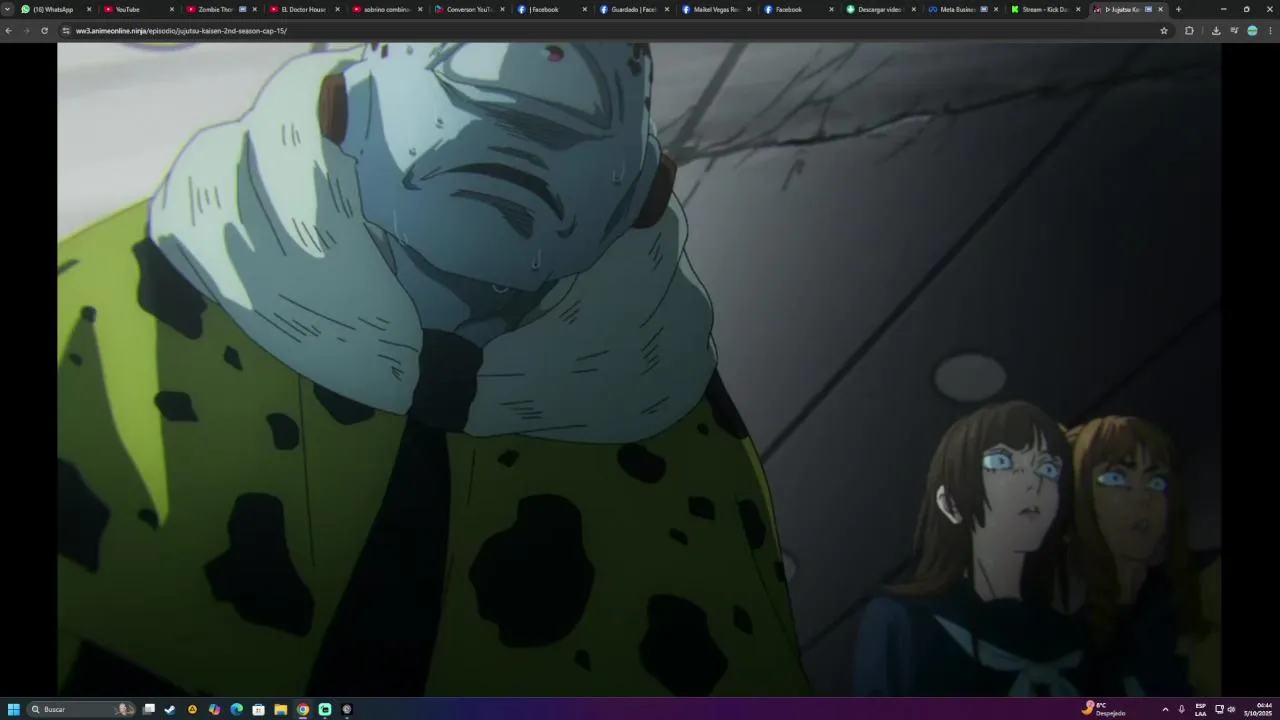This screenshot has width=1280, height=720.
Task: Close the Stream - Kick tab
Action: click(x=1078, y=9)
